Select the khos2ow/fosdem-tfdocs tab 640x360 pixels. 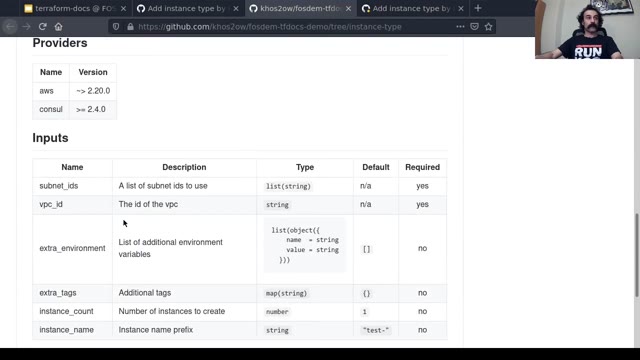click(300, 8)
